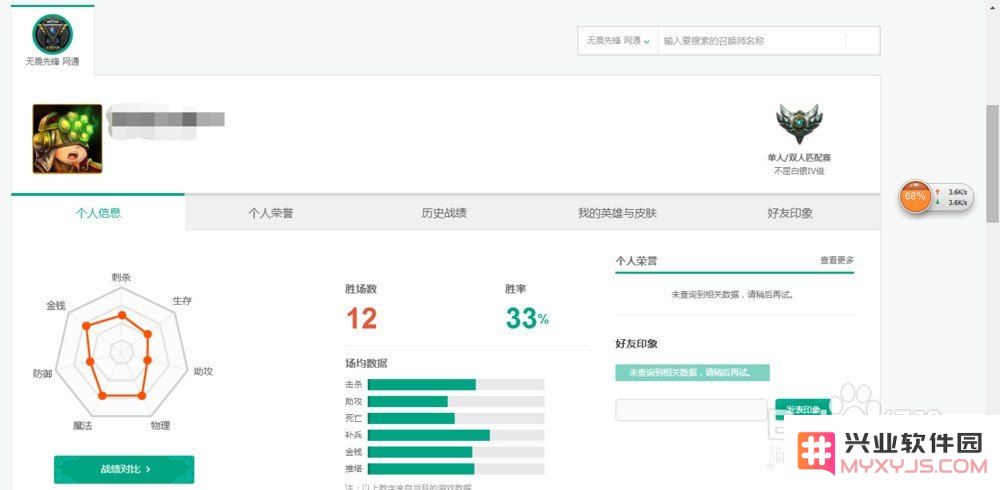The height and width of the screenshot is (490, 1000).
Task: Click the 防御 radar chart label
Action: point(42,375)
